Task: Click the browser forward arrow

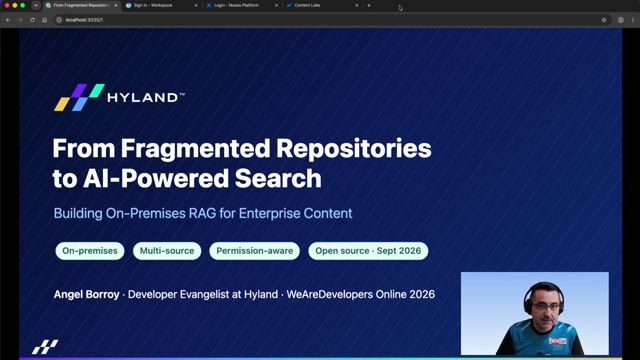Action: (x=20, y=20)
